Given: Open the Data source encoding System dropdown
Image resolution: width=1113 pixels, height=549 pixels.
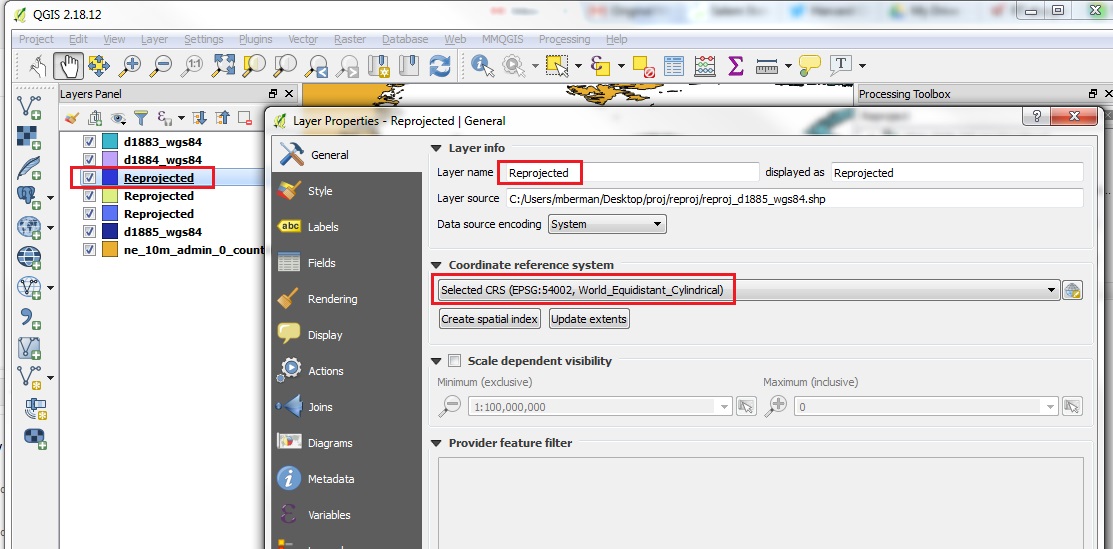Looking at the screenshot, I should 607,224.
